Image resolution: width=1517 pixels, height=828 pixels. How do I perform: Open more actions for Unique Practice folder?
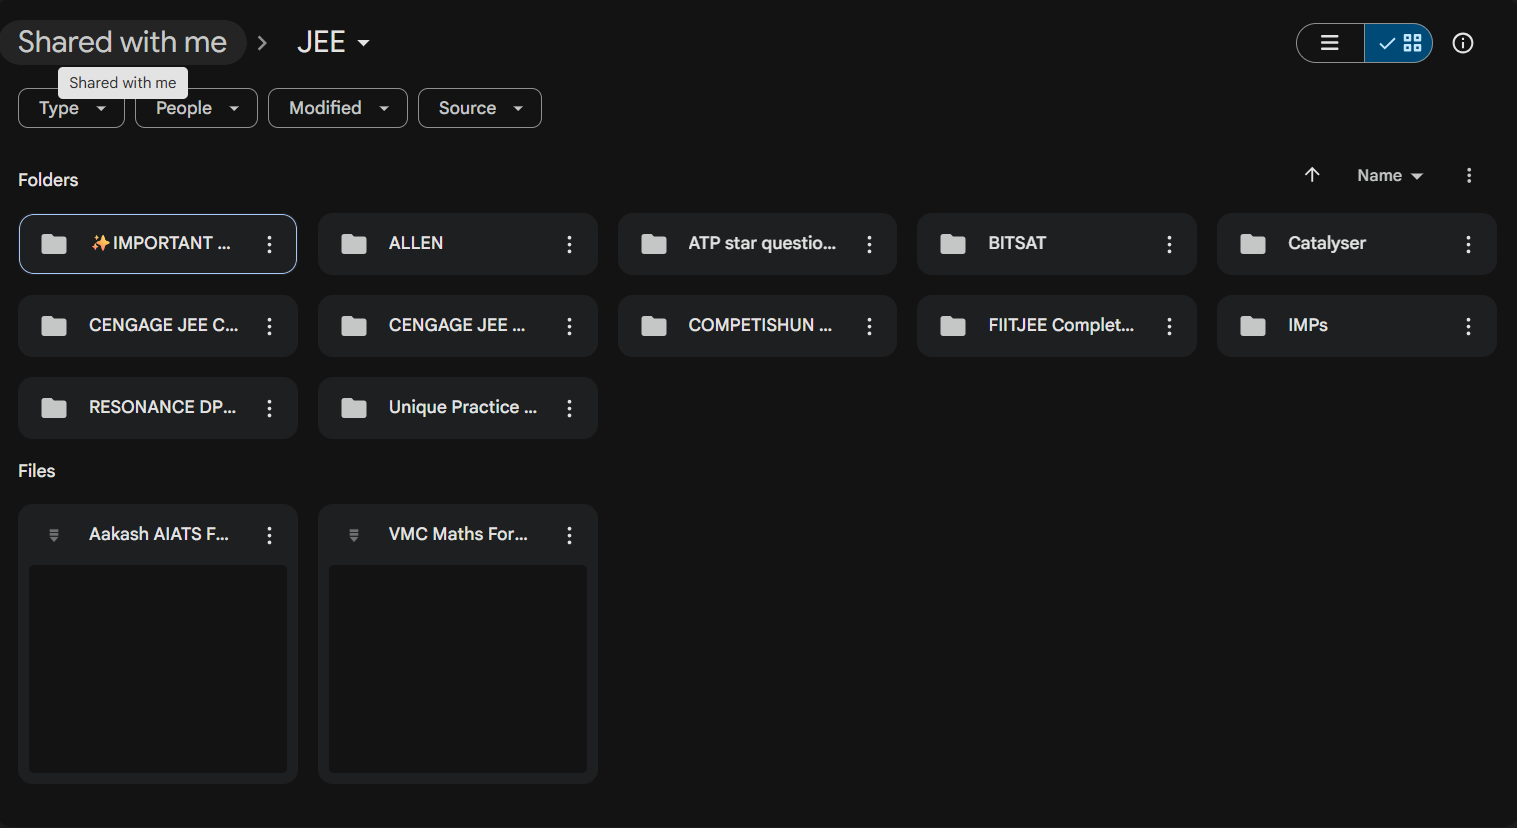[x=569, y=408]
